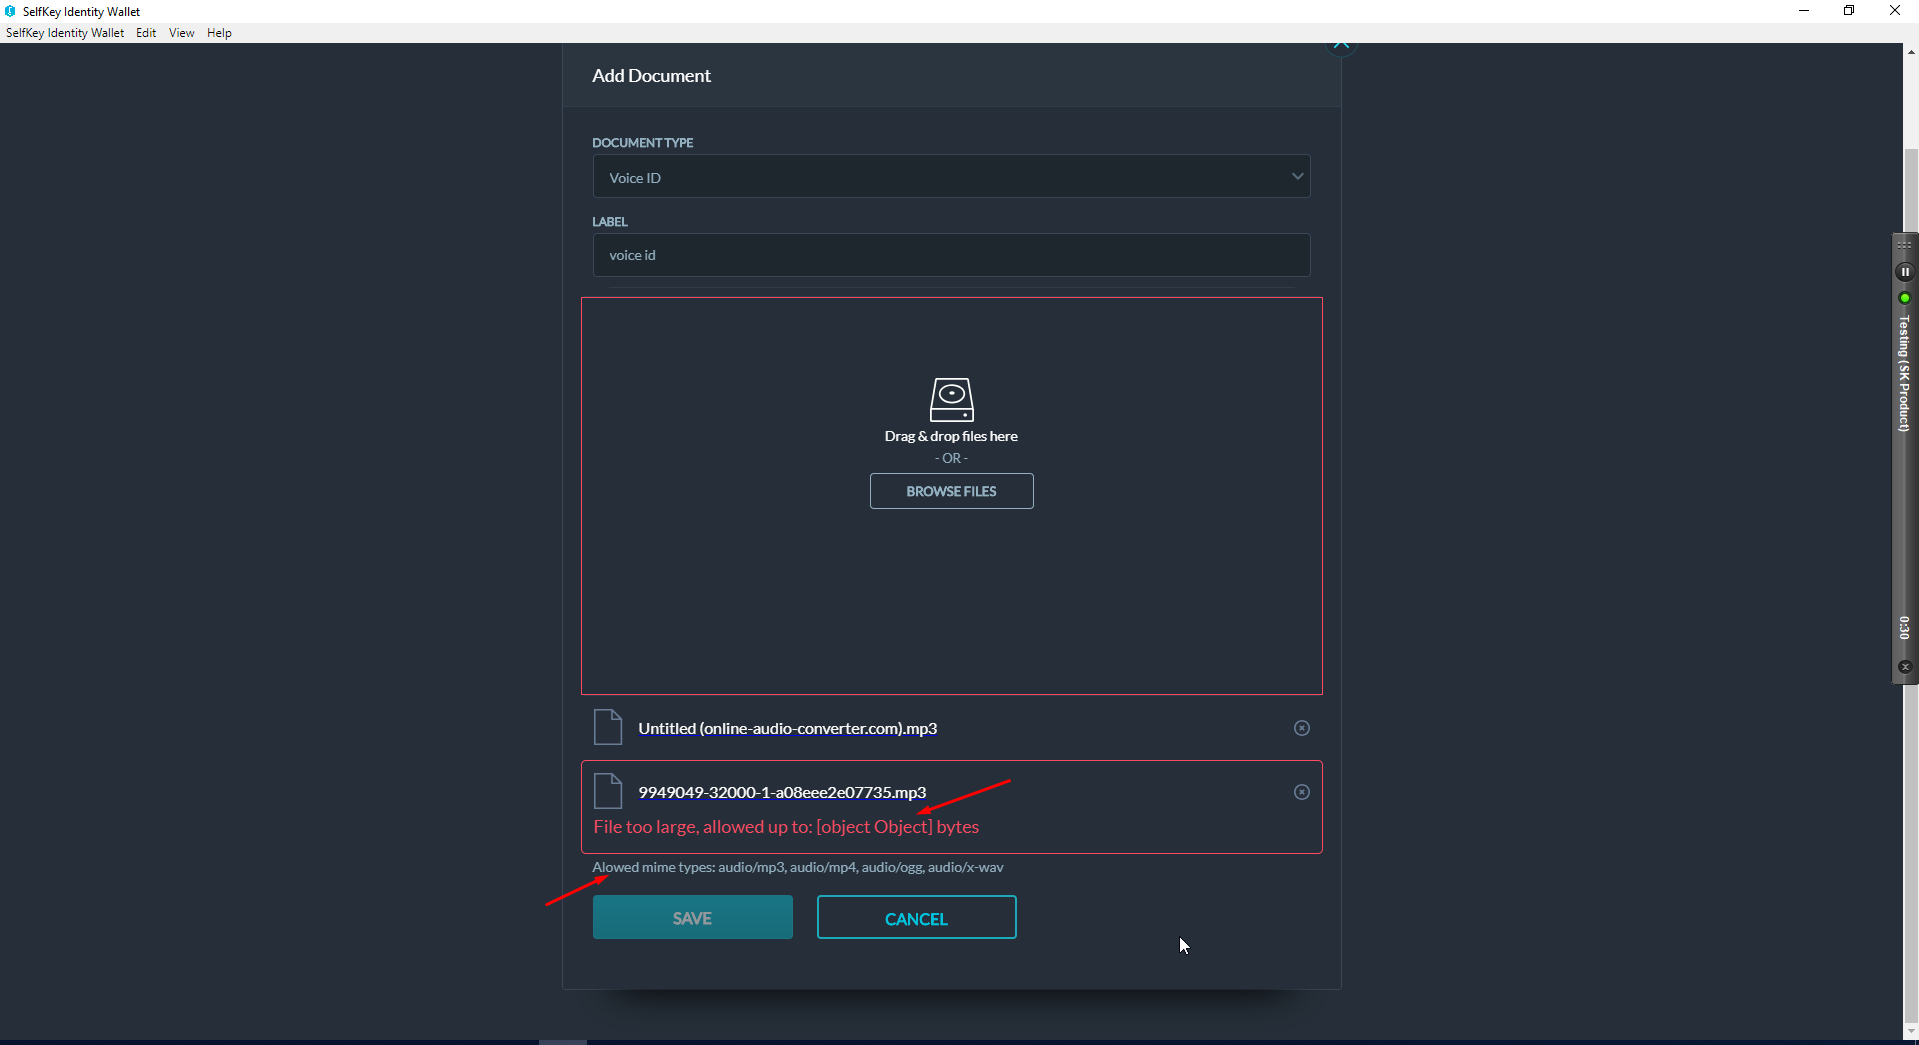Open the Help menu
Viewport: 1919px width, 1045px height.
[x=219, y=33]
